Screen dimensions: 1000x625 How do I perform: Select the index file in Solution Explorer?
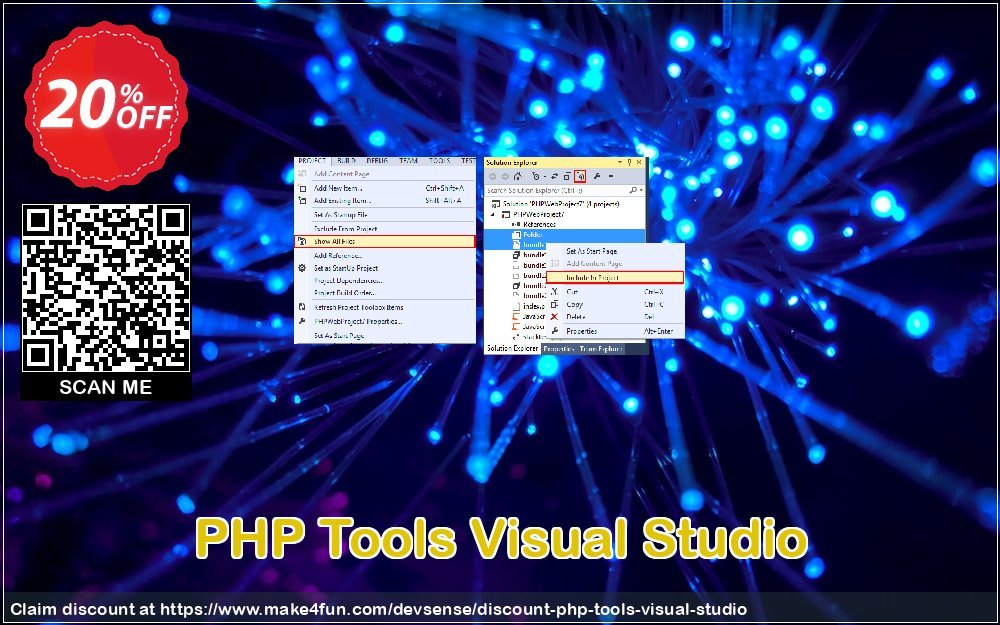528,306
